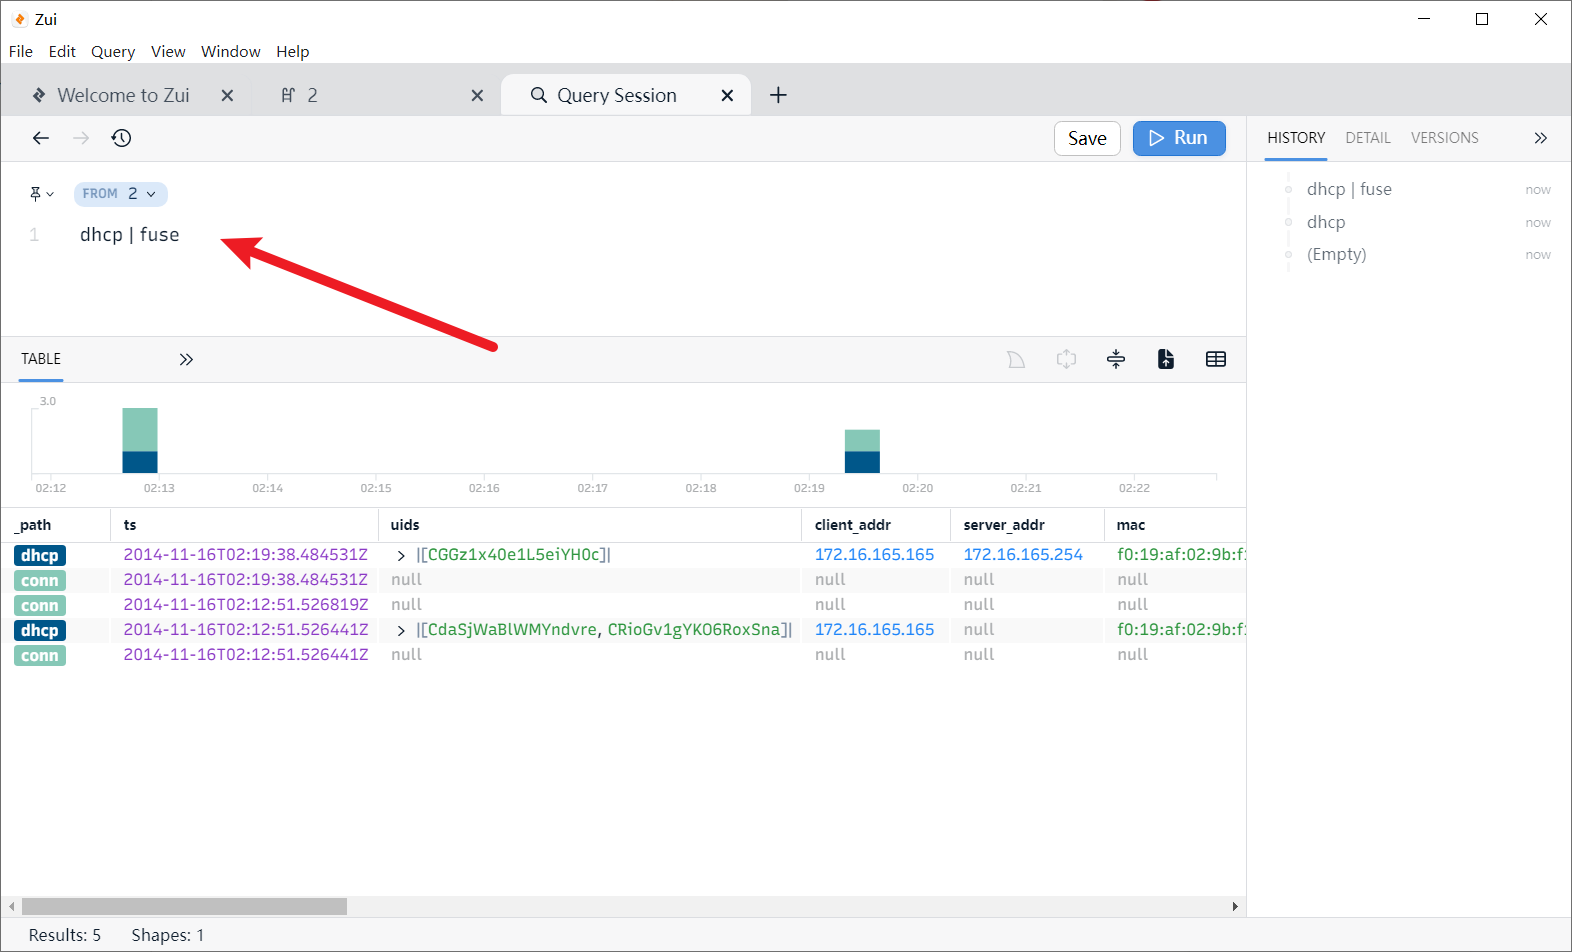Select the 02:19 histogram bar
The image size is (1572, 952).
click(x=862, y=451)
